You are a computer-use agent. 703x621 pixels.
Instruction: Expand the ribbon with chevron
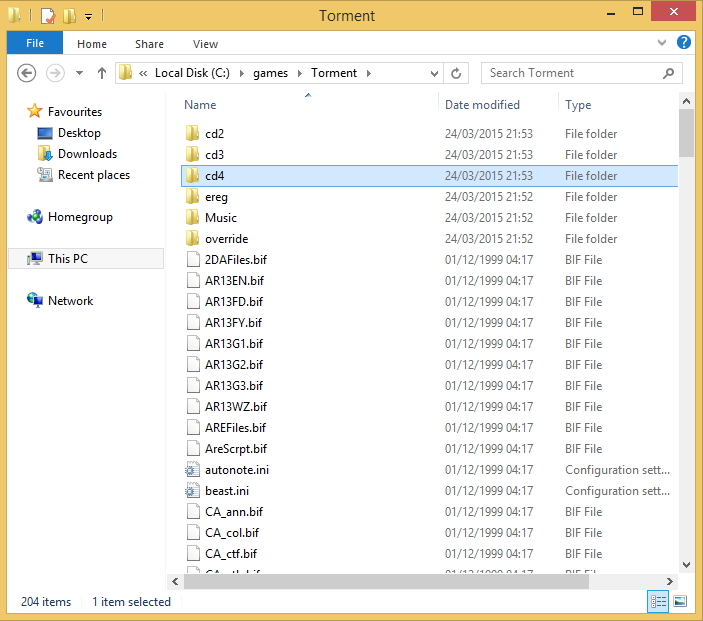tap(663, 43)
